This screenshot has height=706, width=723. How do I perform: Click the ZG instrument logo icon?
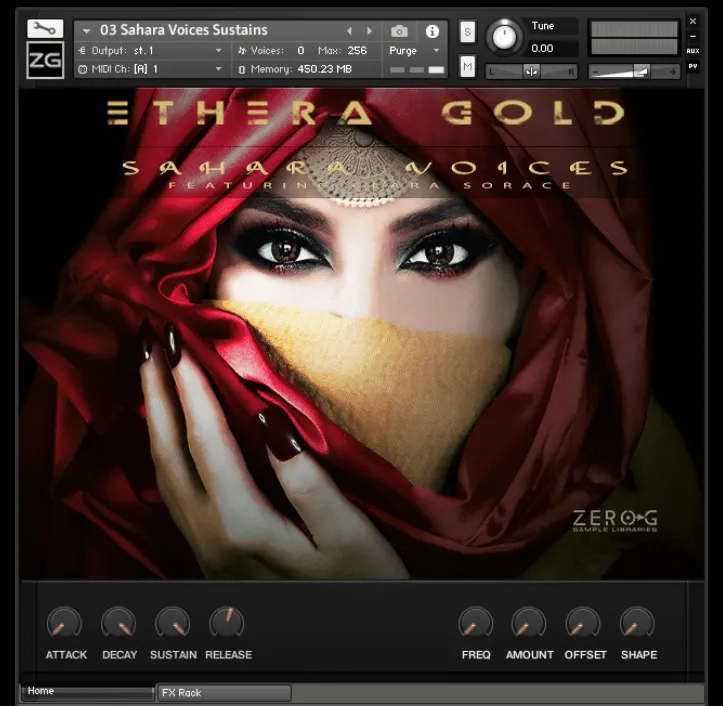coord(45,61)
